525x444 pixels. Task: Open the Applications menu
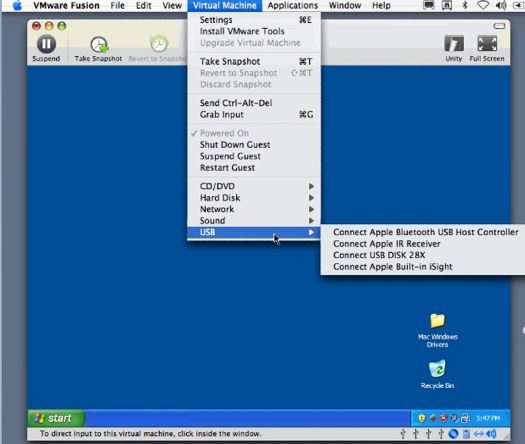click(x=293, y=6)
